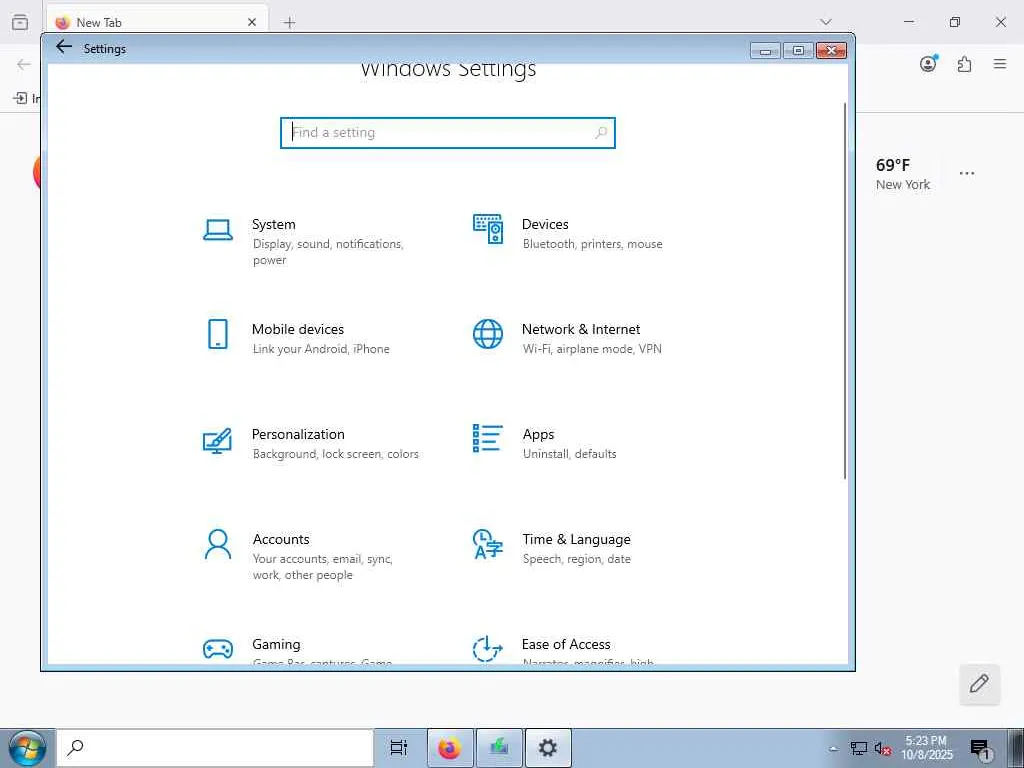Open the Ease of Access label
This screenshot has height=768, width=1024.
pos(566,645)
